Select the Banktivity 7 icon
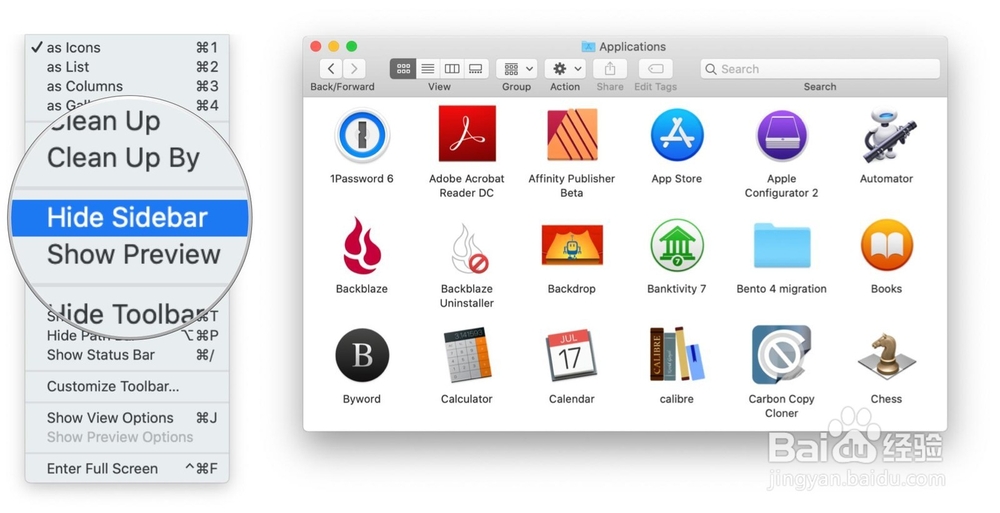The image size is (1000, 513). coord(677,246)
